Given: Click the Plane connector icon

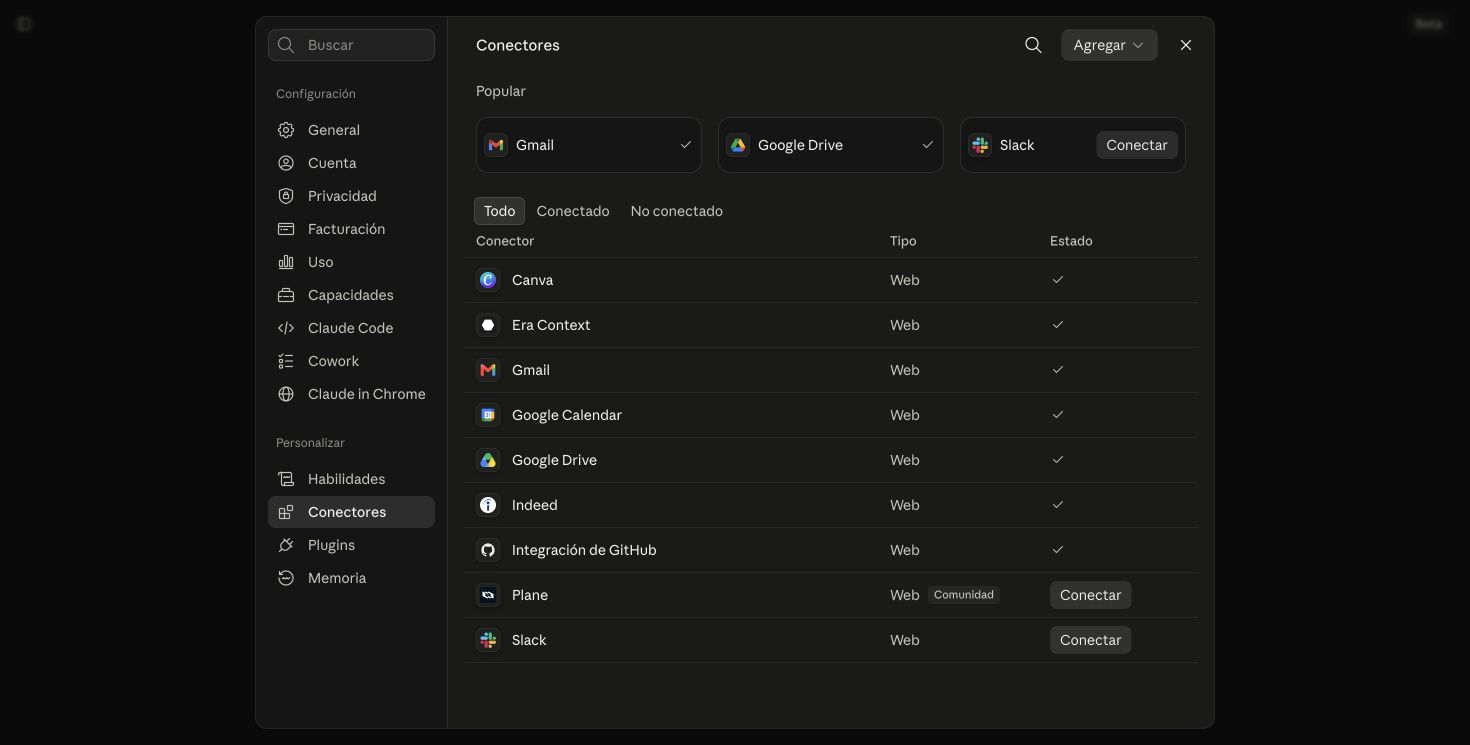Looking at the screenshot, I should [488, 595].
